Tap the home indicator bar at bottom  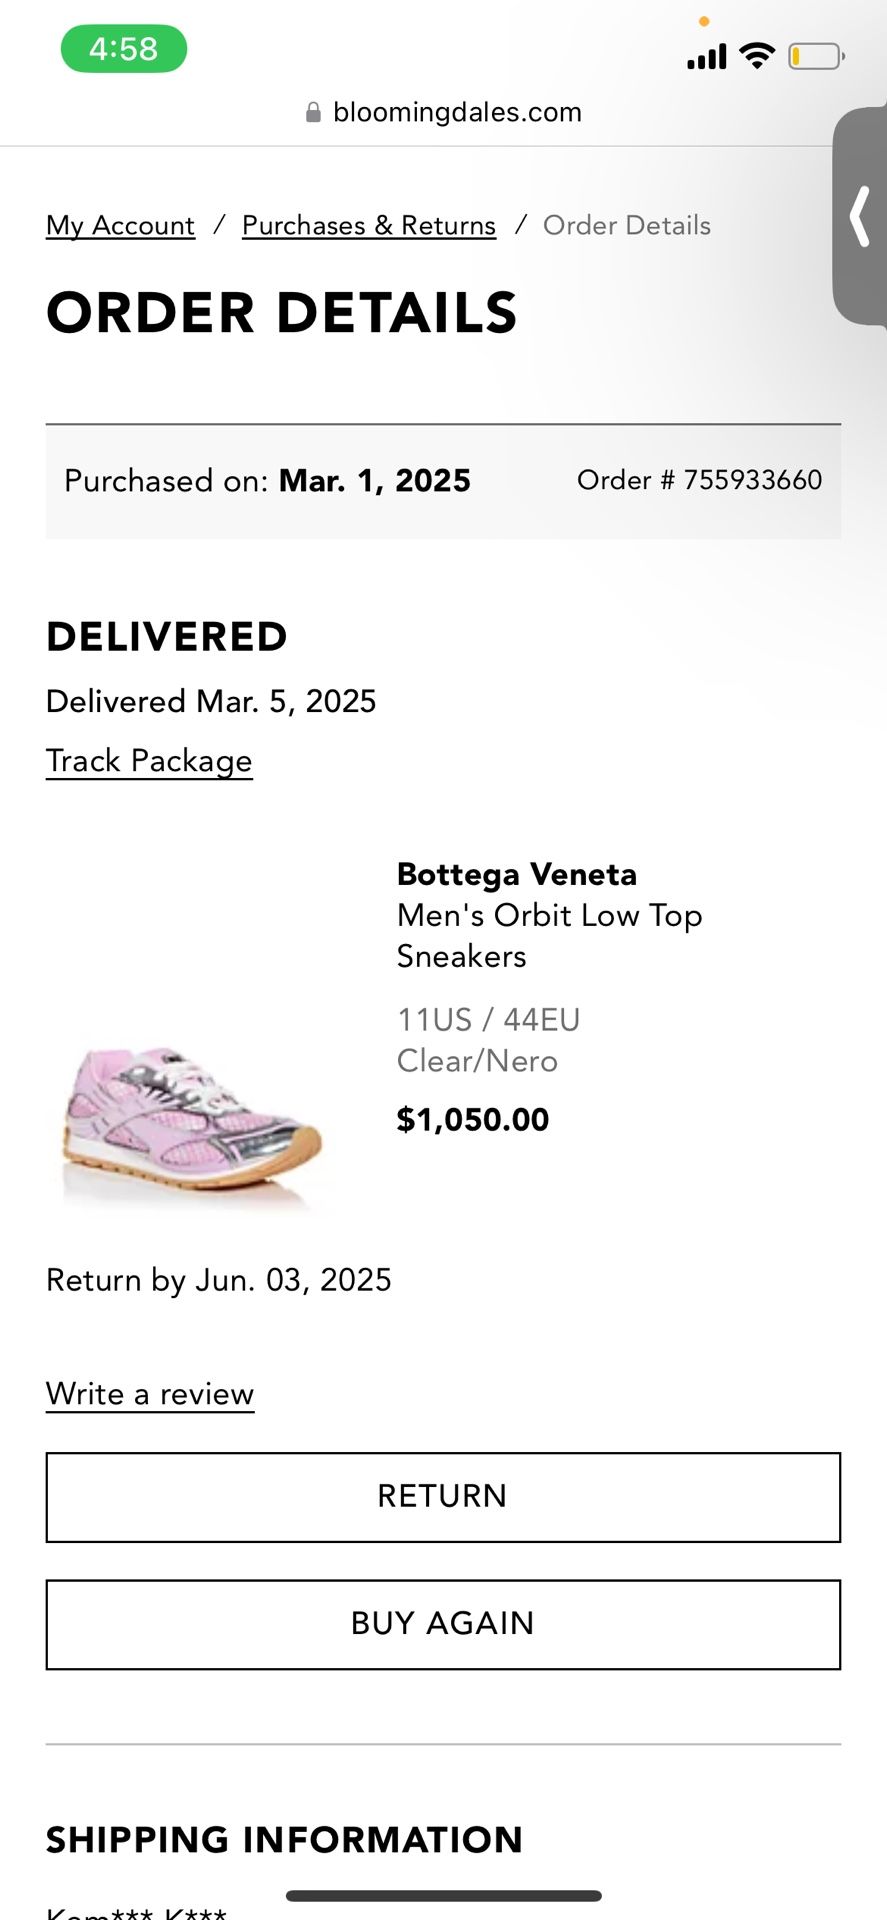(x=443, y=1896)
